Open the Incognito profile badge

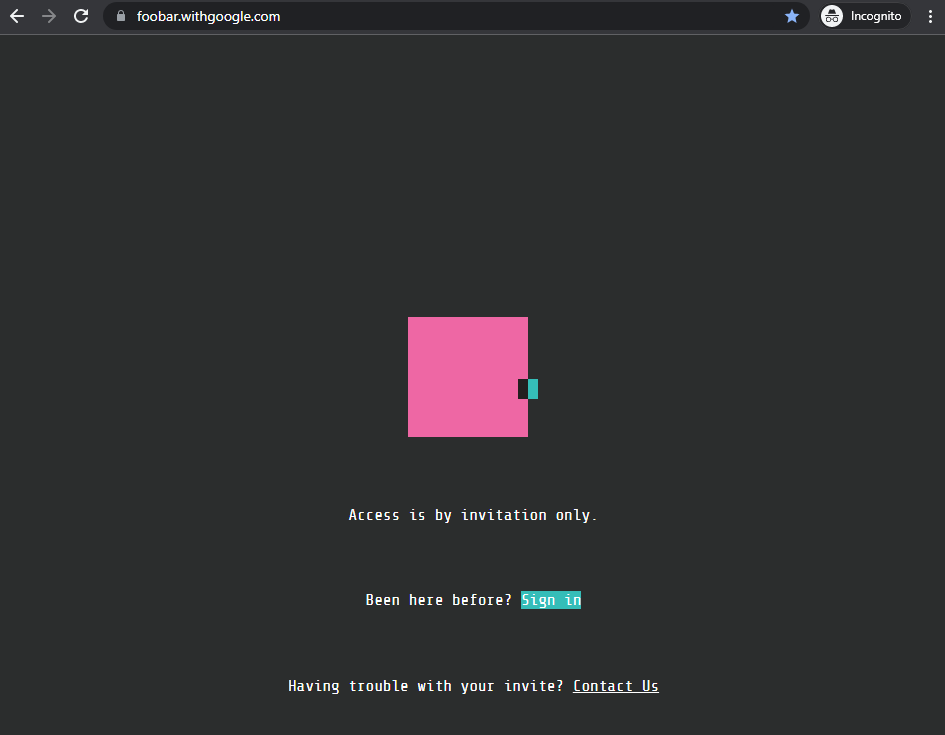click(865, 16)
